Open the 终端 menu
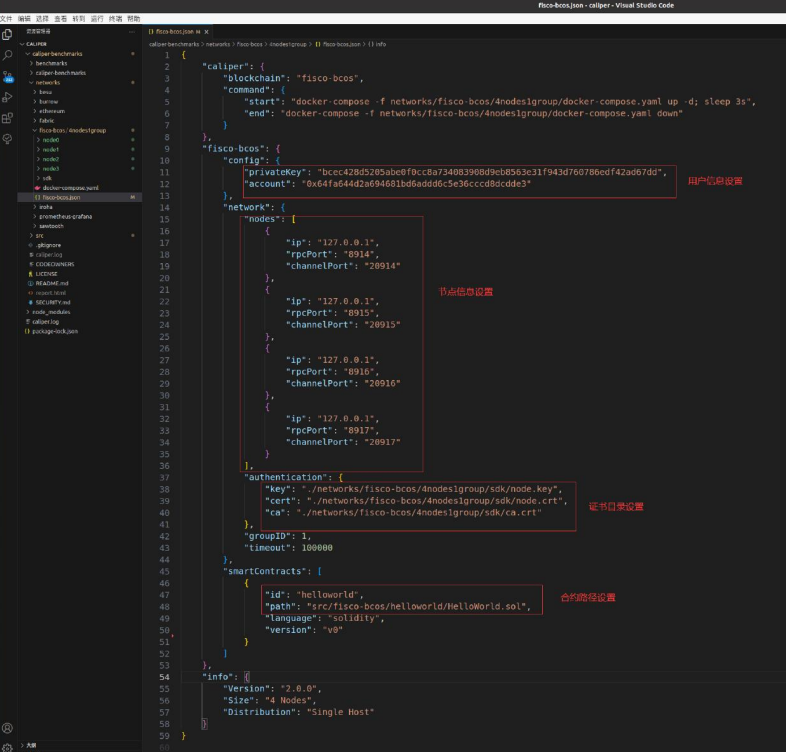Image resolution: width=786 pixels, height=752 pixels. [x=115, y=19]
